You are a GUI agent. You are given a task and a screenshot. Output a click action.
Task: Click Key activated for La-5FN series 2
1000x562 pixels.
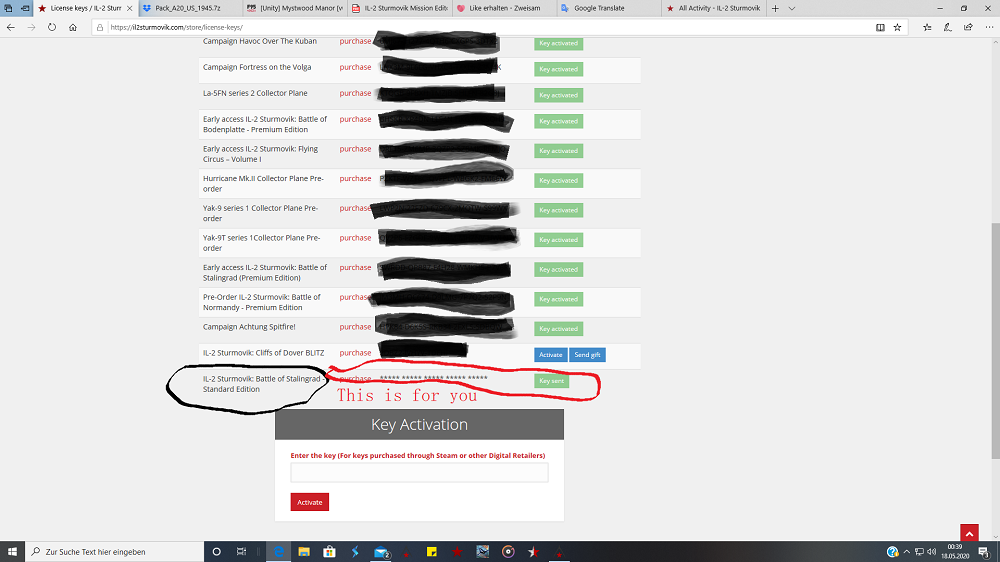pyautogui.click(x=558, y=95)
